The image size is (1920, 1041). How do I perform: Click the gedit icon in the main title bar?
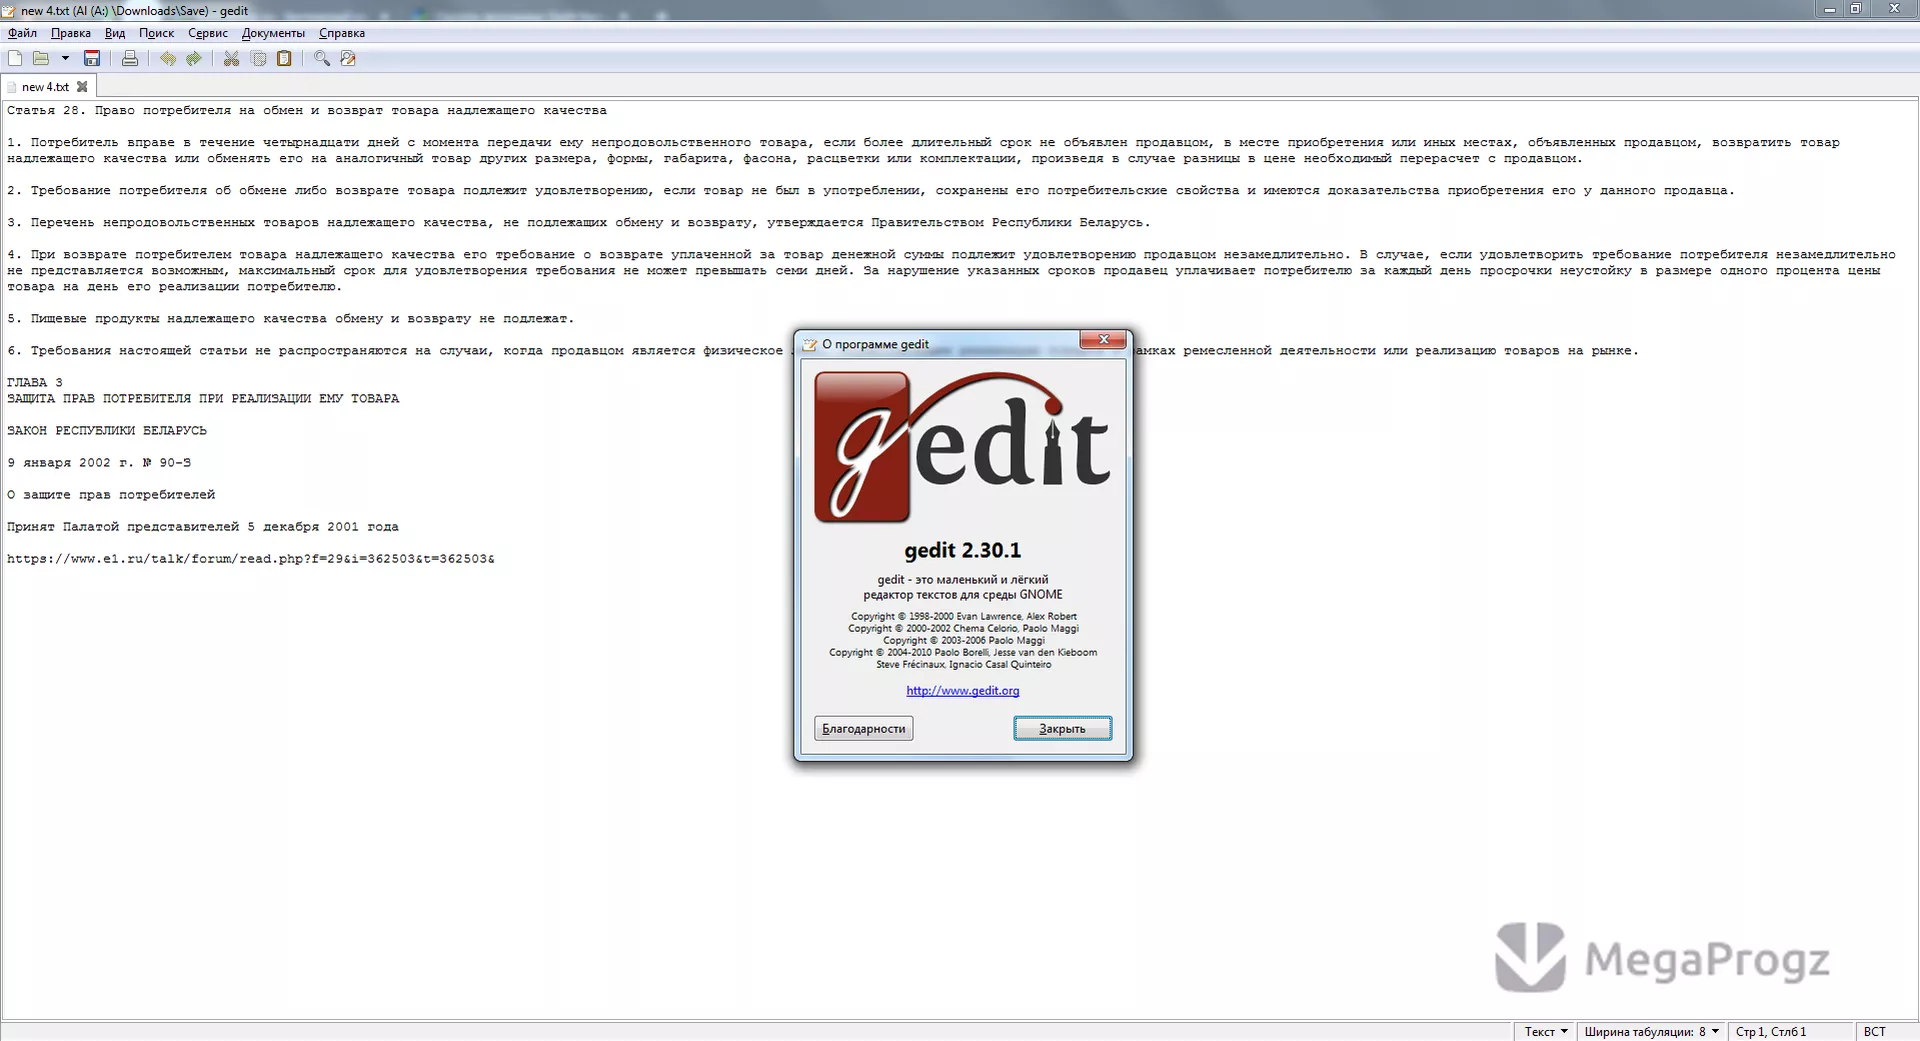10,10
